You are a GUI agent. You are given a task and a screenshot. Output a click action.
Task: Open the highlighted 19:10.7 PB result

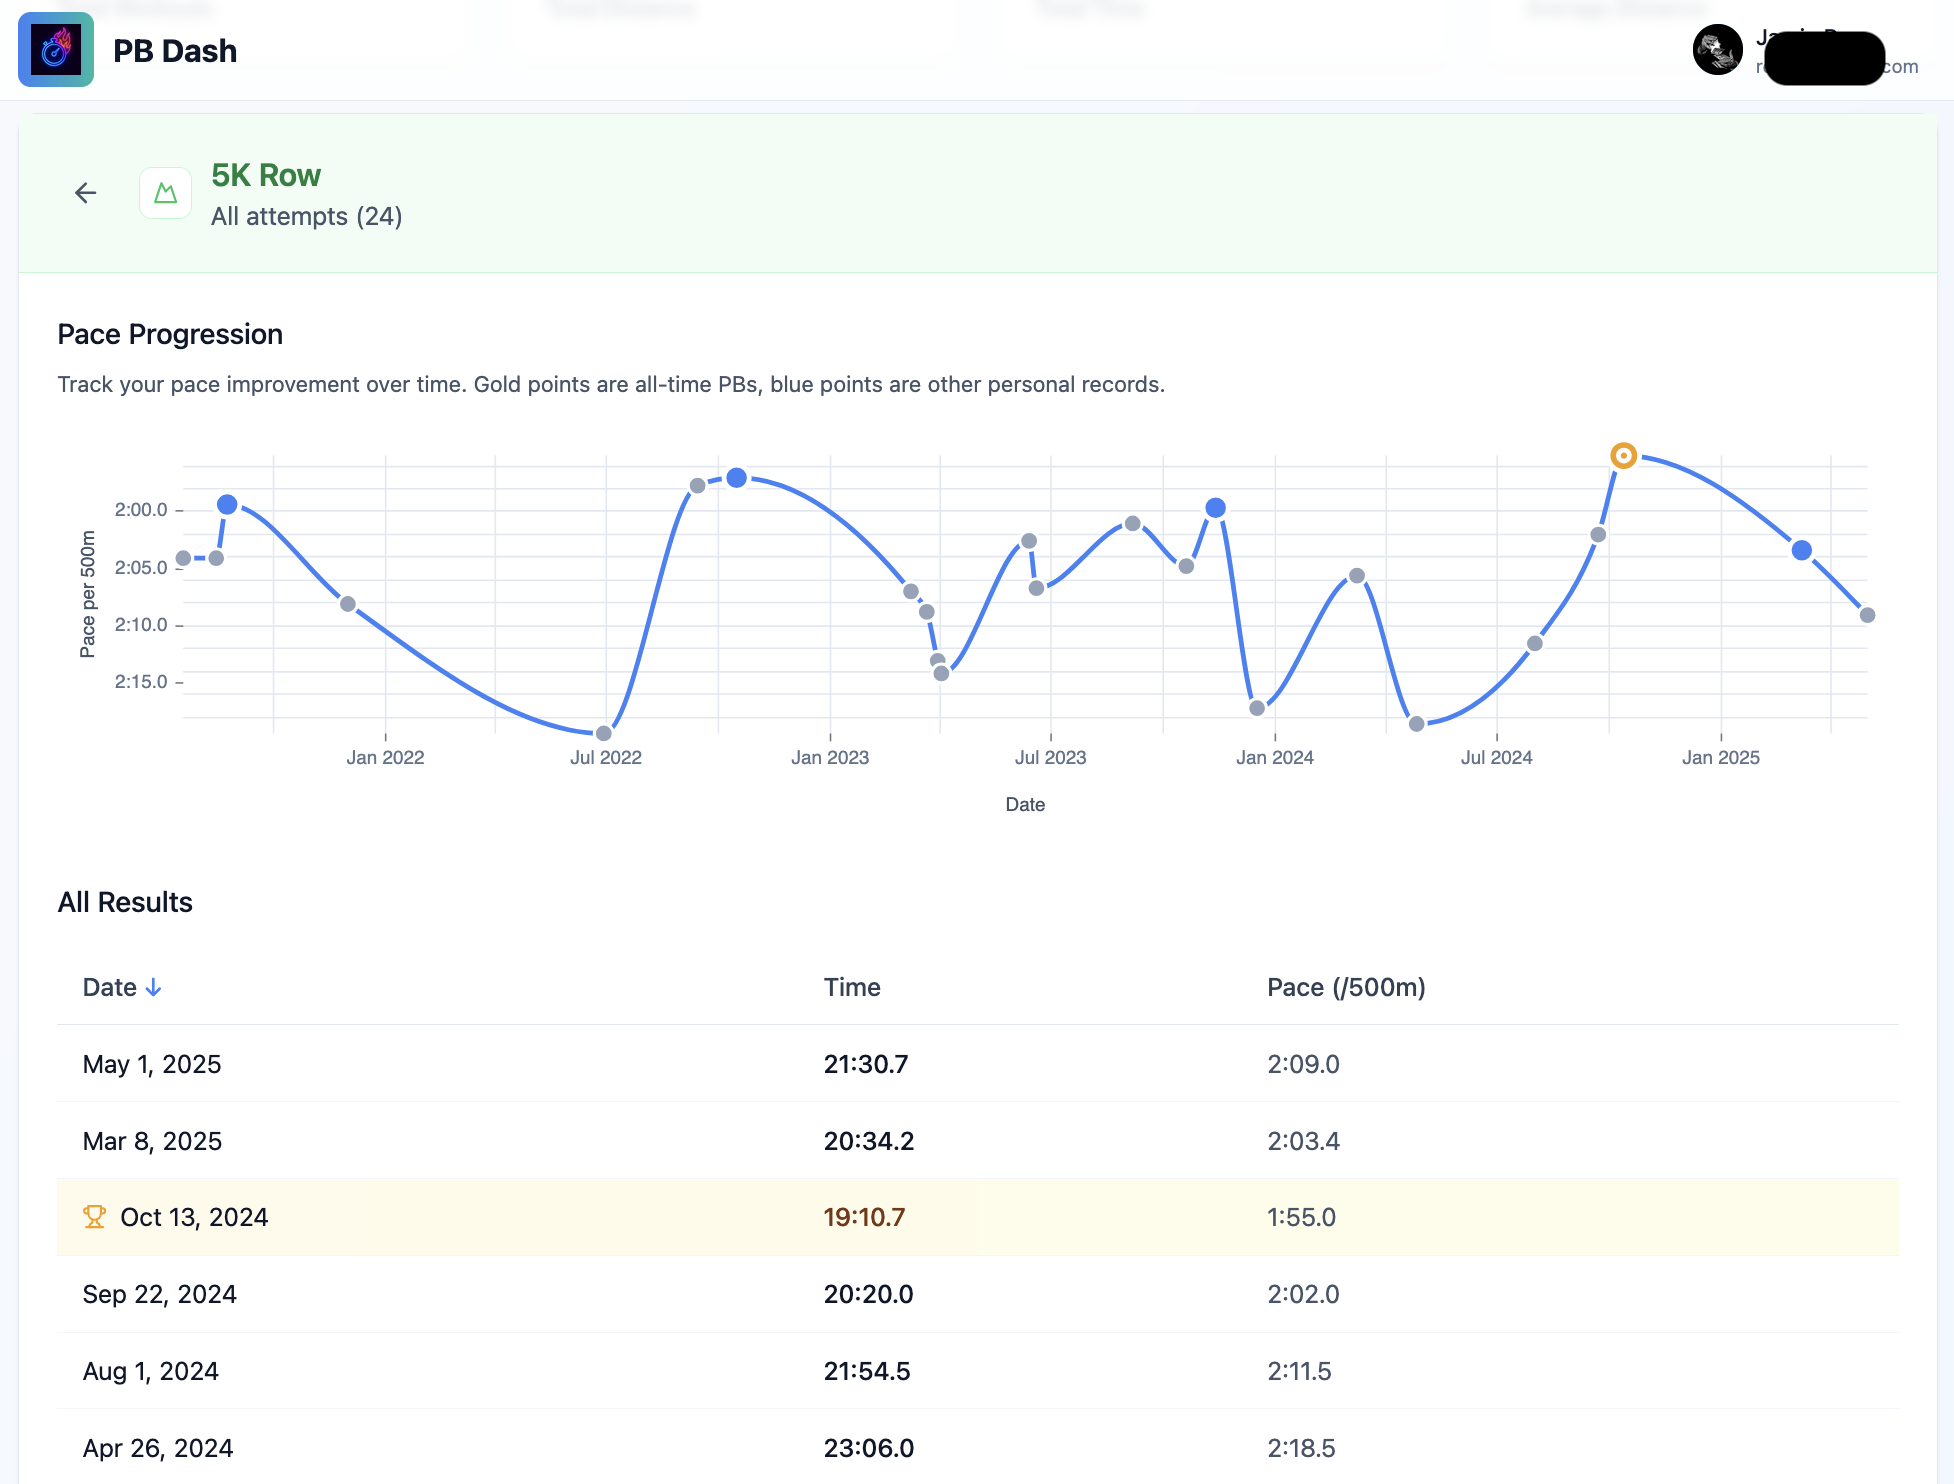click(x=864, y=1217)
